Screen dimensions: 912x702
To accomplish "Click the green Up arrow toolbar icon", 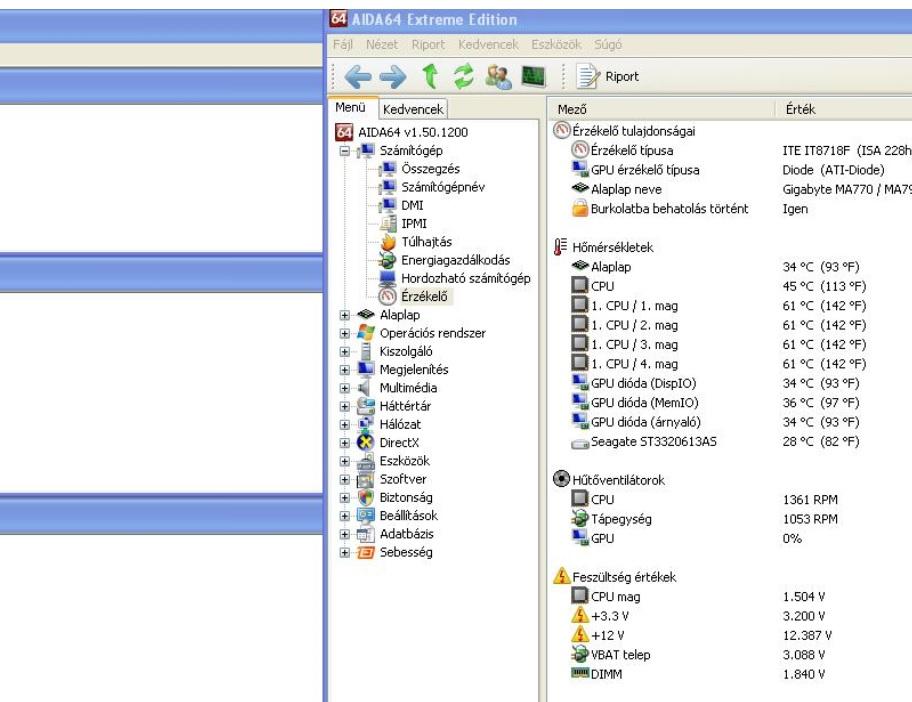I will (430, 76).
